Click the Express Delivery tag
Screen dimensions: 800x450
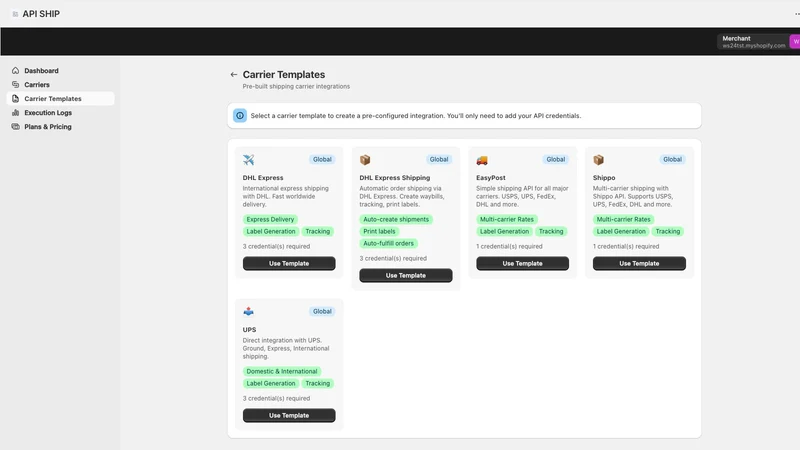click(x=270, y=219)
